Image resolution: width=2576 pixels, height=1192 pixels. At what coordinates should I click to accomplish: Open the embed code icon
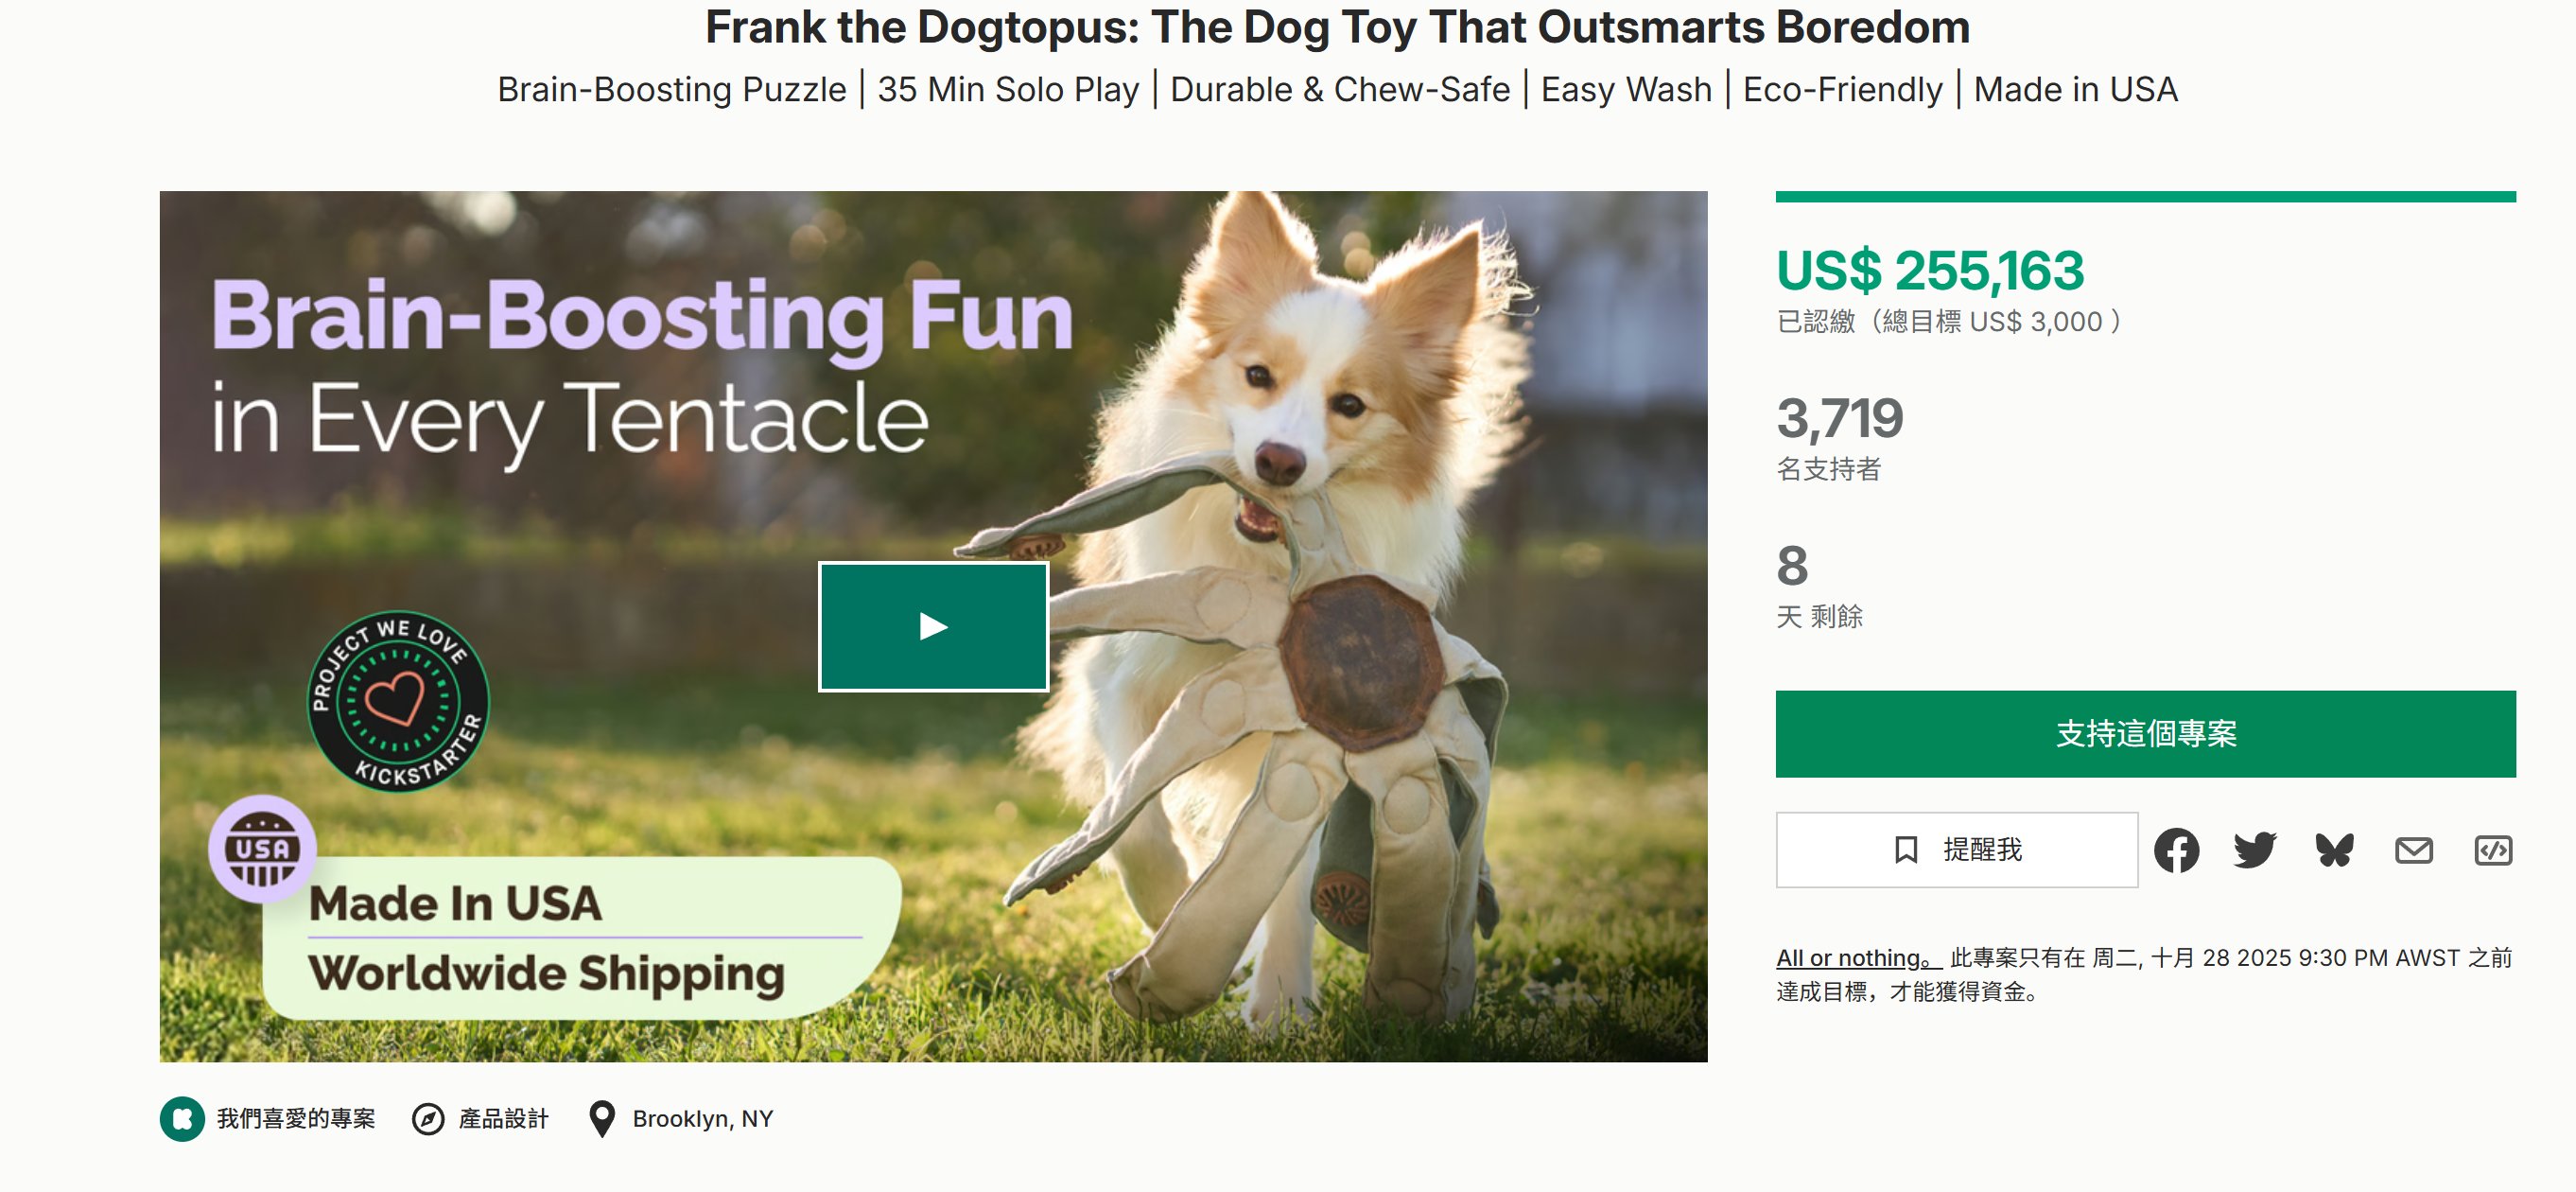click(x=2492, y=850)
